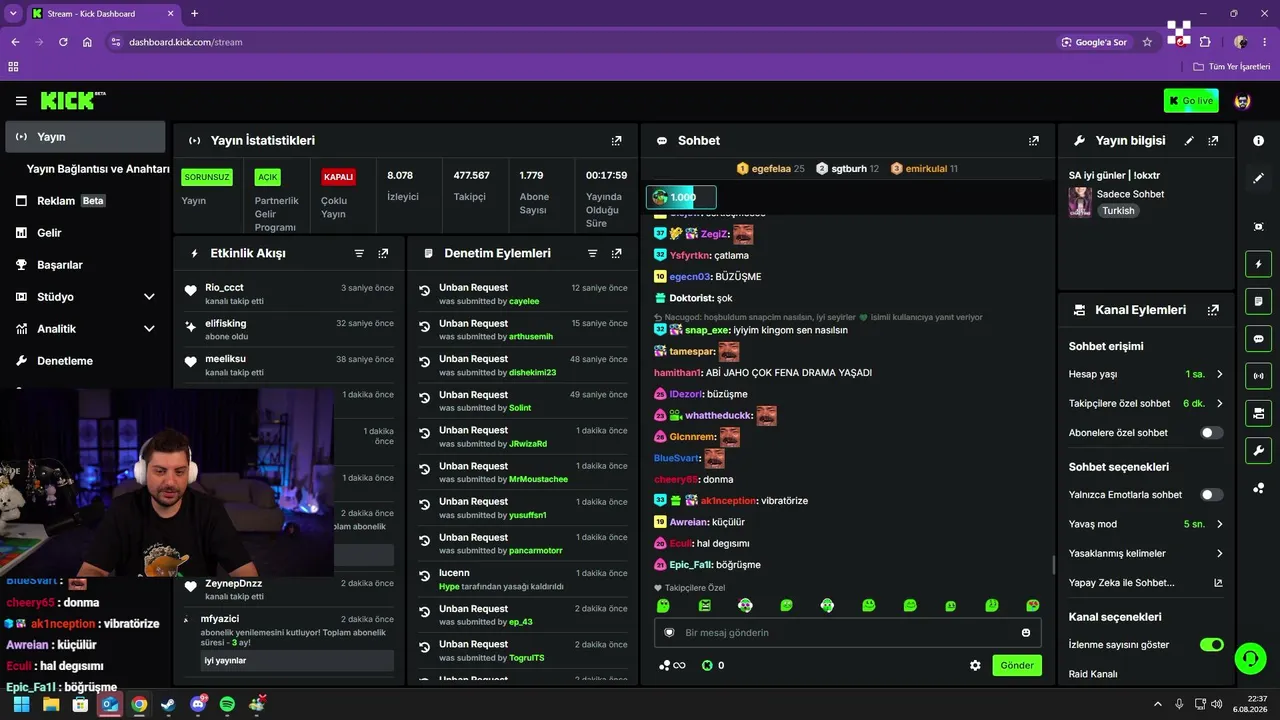Open Hesap yaşı options chevron

click(1220, 375)
